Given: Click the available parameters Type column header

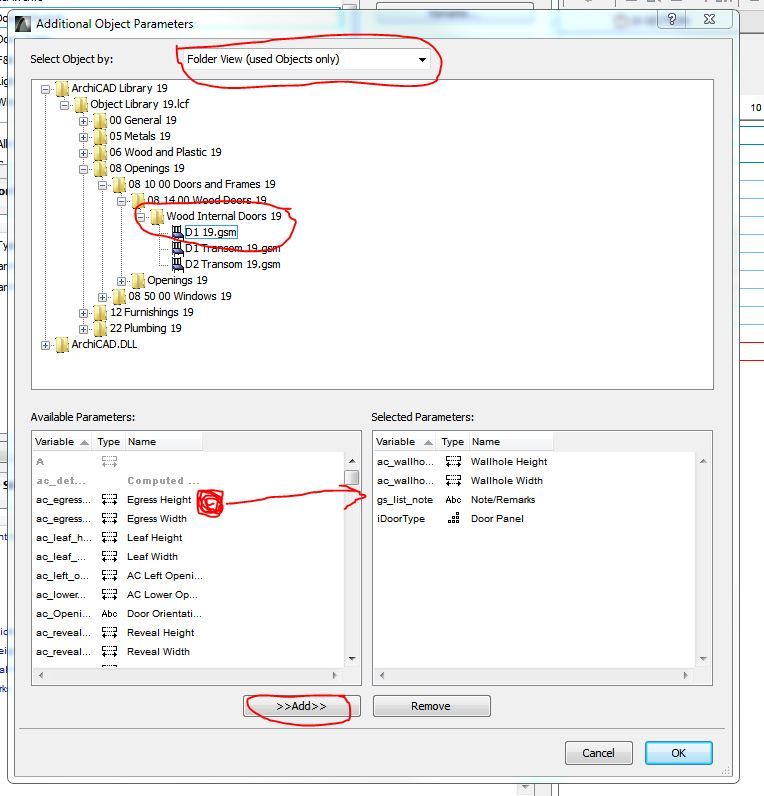Looking at the screenshot, I should point(109,442).
